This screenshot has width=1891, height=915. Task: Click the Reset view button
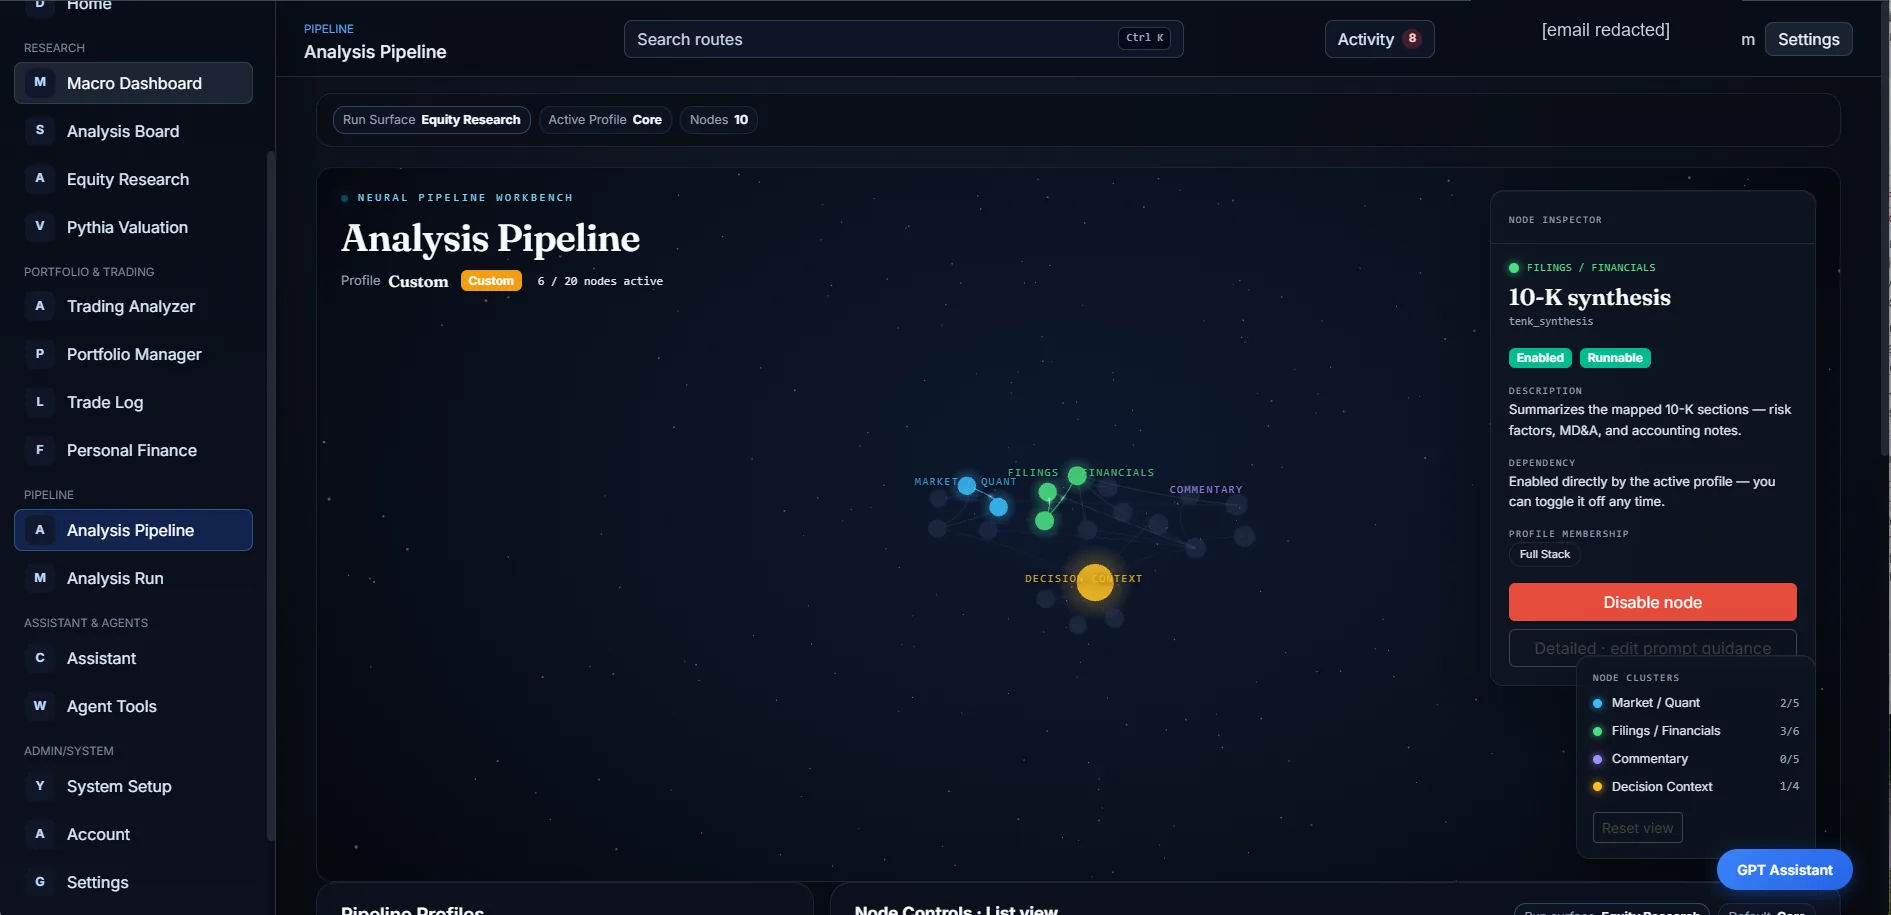pyautogui.click(x=1637, y=828)
